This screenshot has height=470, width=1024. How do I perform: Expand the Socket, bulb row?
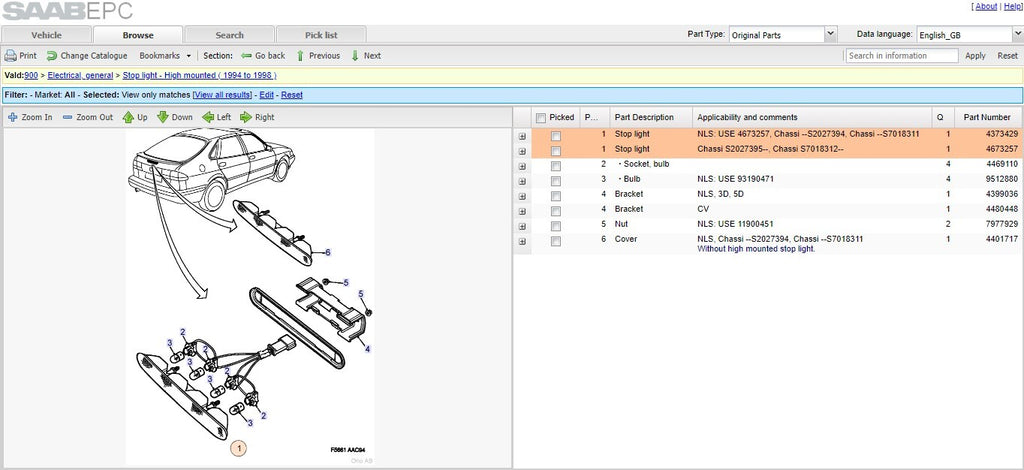tap(522, 166)
